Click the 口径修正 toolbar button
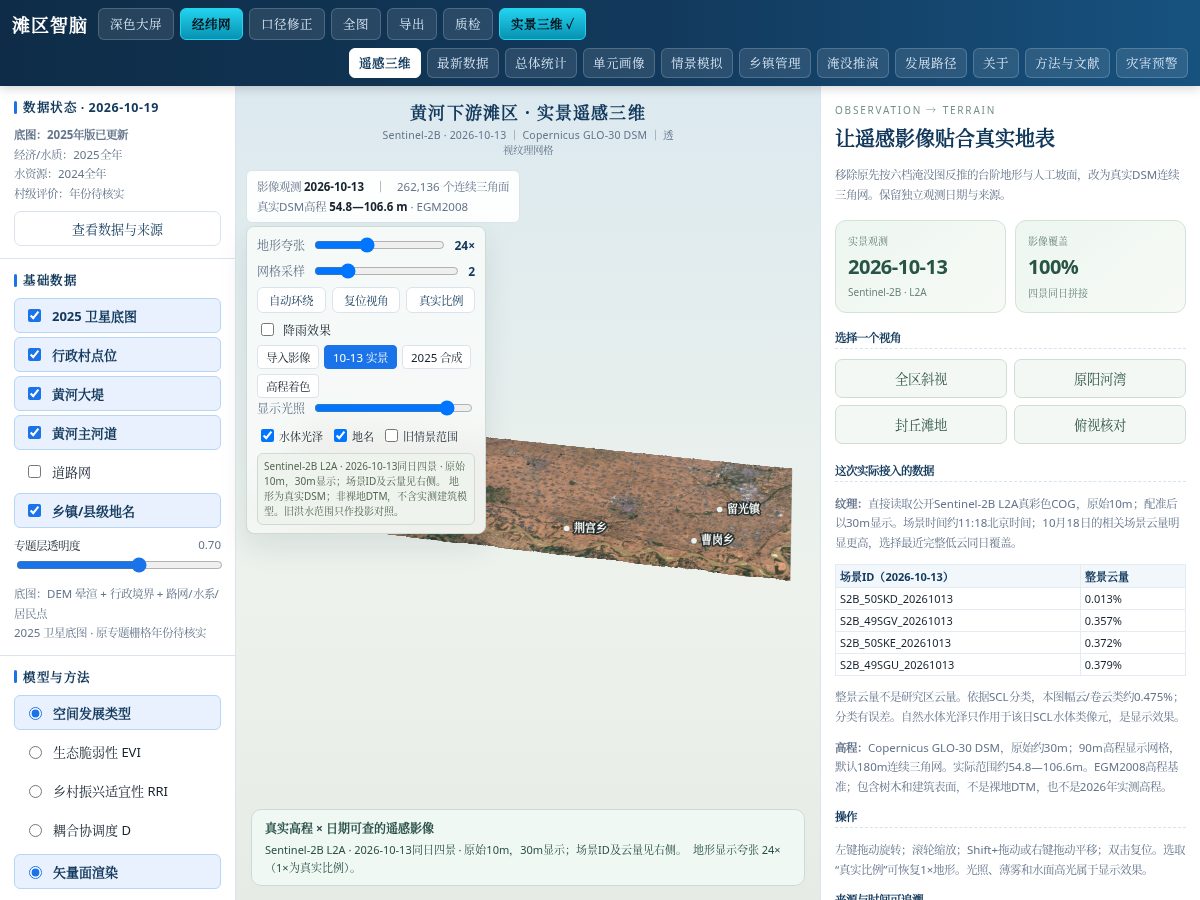Viewport: 1200px width, 900px height. coord(287,24)
